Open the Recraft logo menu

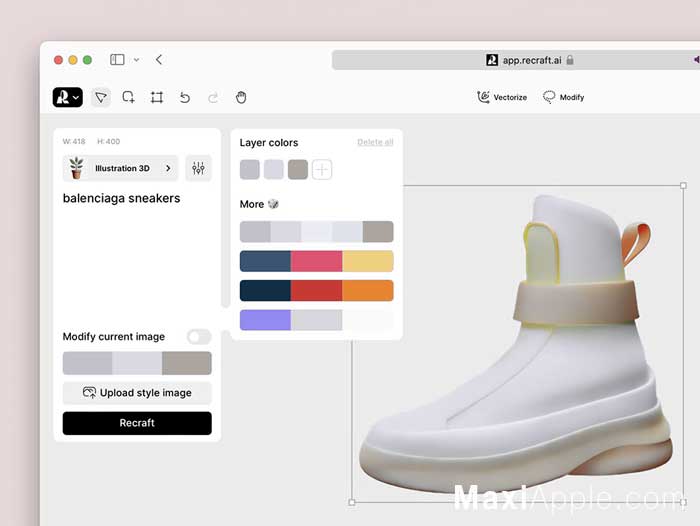click(x=67, y=97)
